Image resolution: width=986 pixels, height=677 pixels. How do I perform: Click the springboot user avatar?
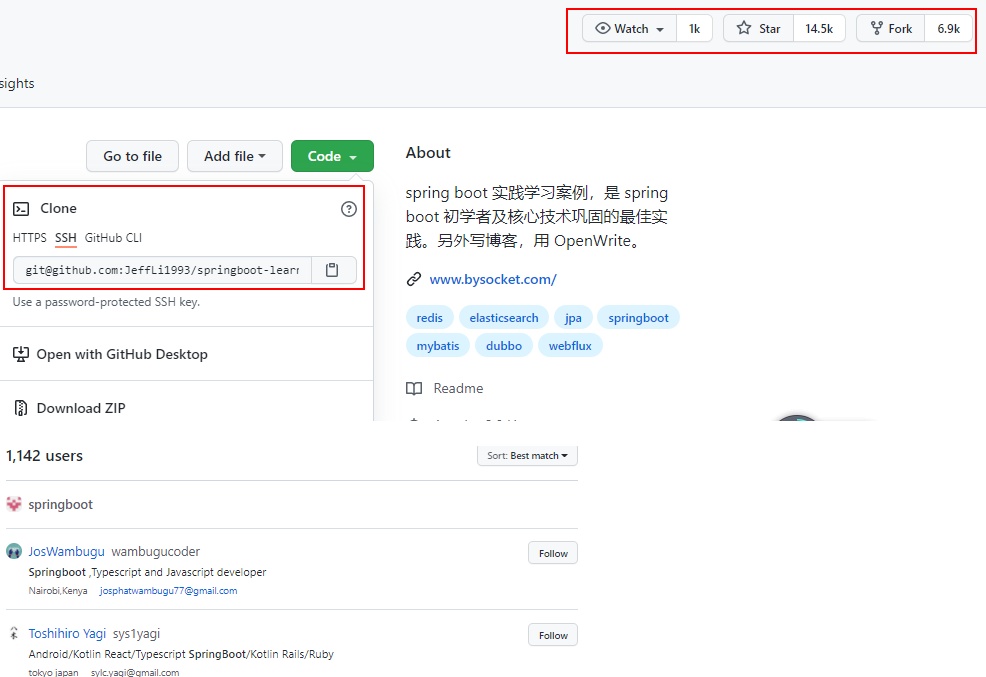(x=14, y=504)
